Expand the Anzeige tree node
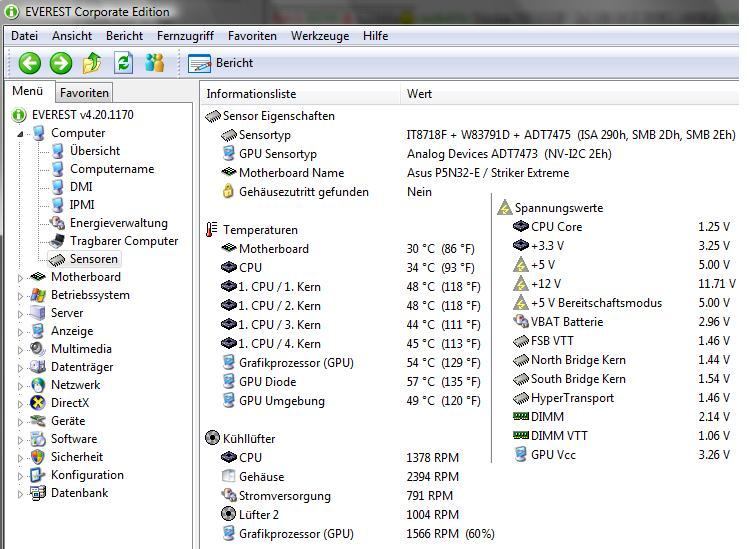The image size is (749, 549). [x=20, y=332]
